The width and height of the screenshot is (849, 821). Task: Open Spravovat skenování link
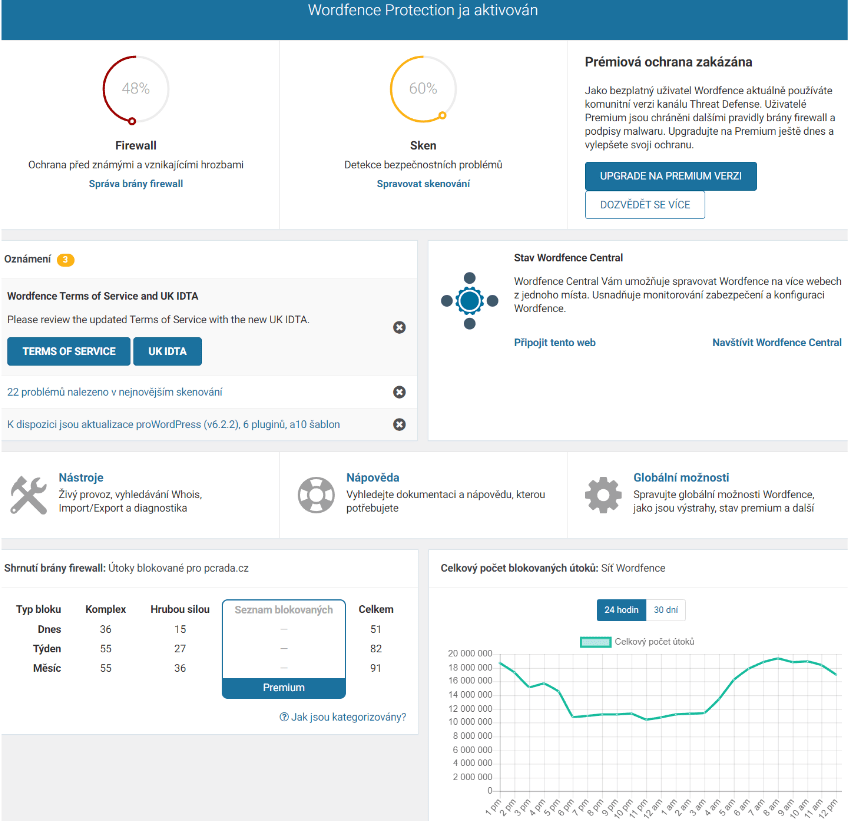pos(423,184)
